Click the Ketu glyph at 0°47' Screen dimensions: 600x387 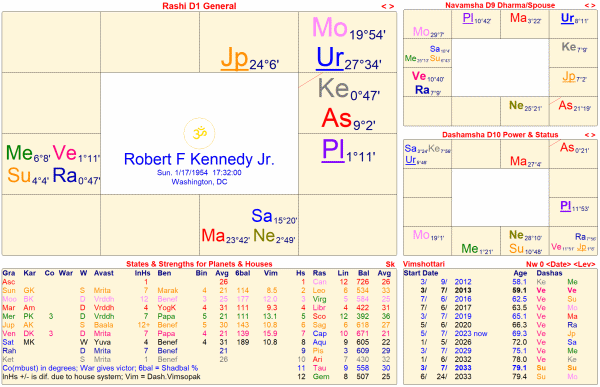pos(333,88)
